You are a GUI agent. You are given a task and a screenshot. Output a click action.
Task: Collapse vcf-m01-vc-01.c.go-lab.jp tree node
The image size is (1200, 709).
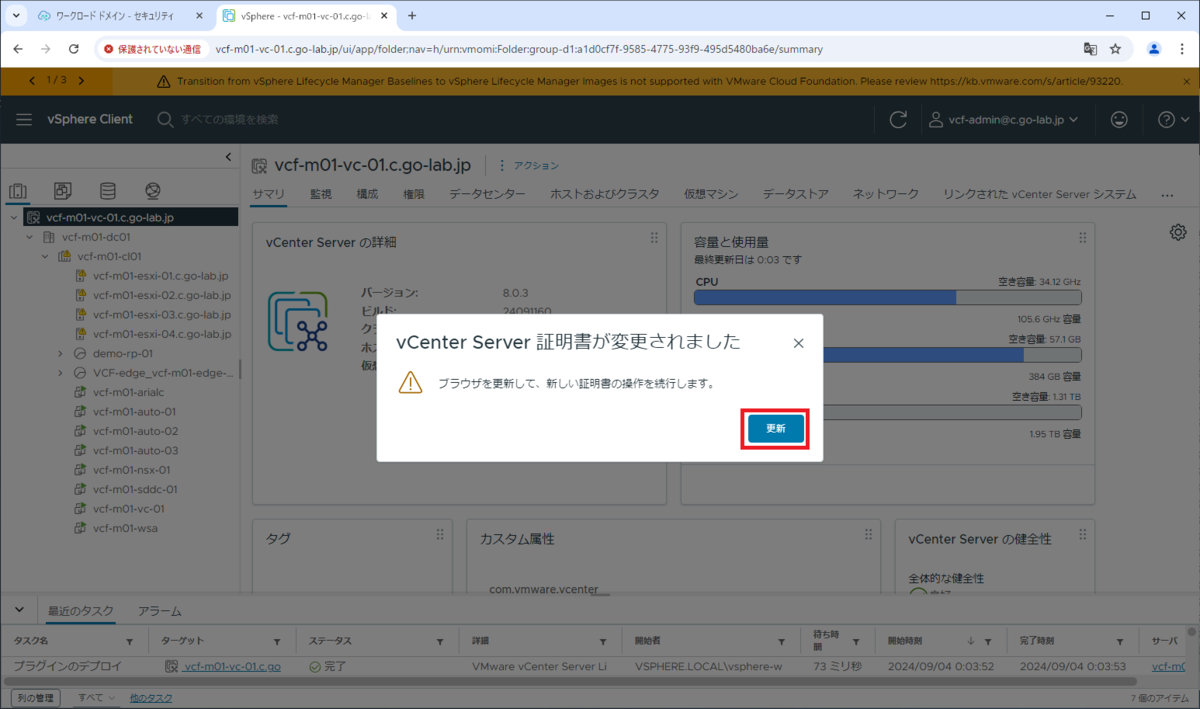coord(14,217)
